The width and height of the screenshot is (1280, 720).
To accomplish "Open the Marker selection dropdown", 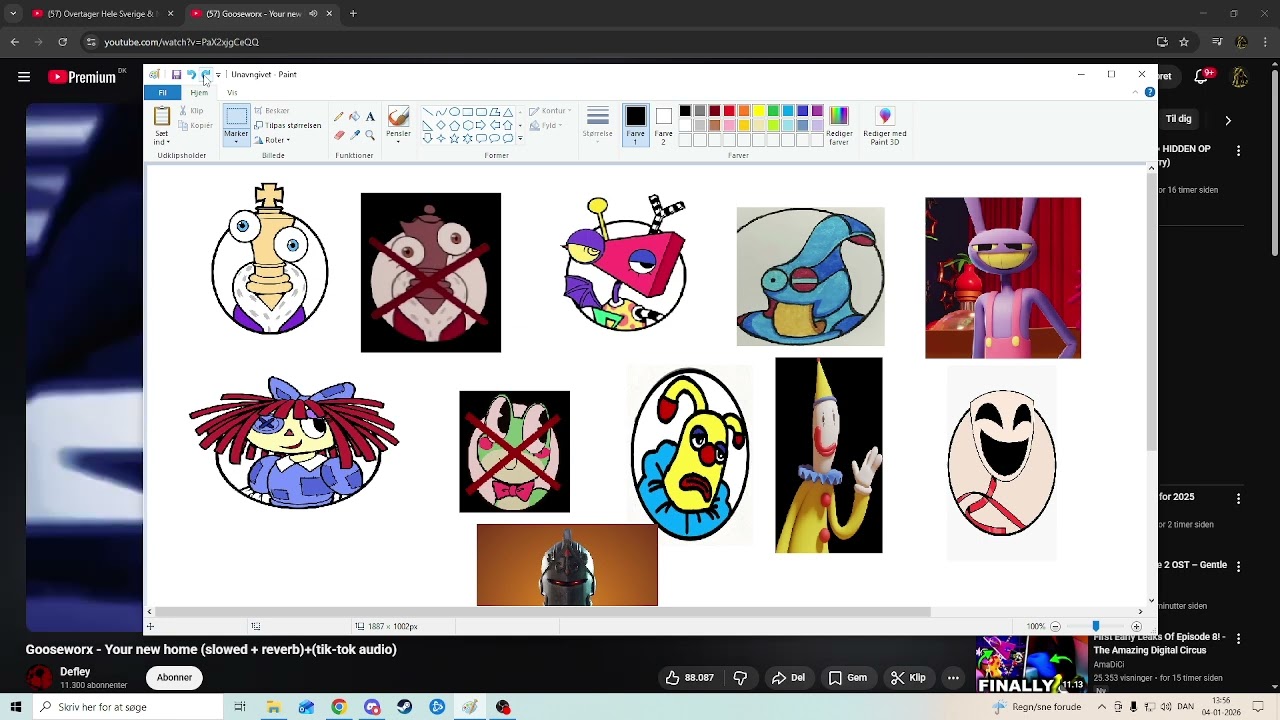I will 236,140.
